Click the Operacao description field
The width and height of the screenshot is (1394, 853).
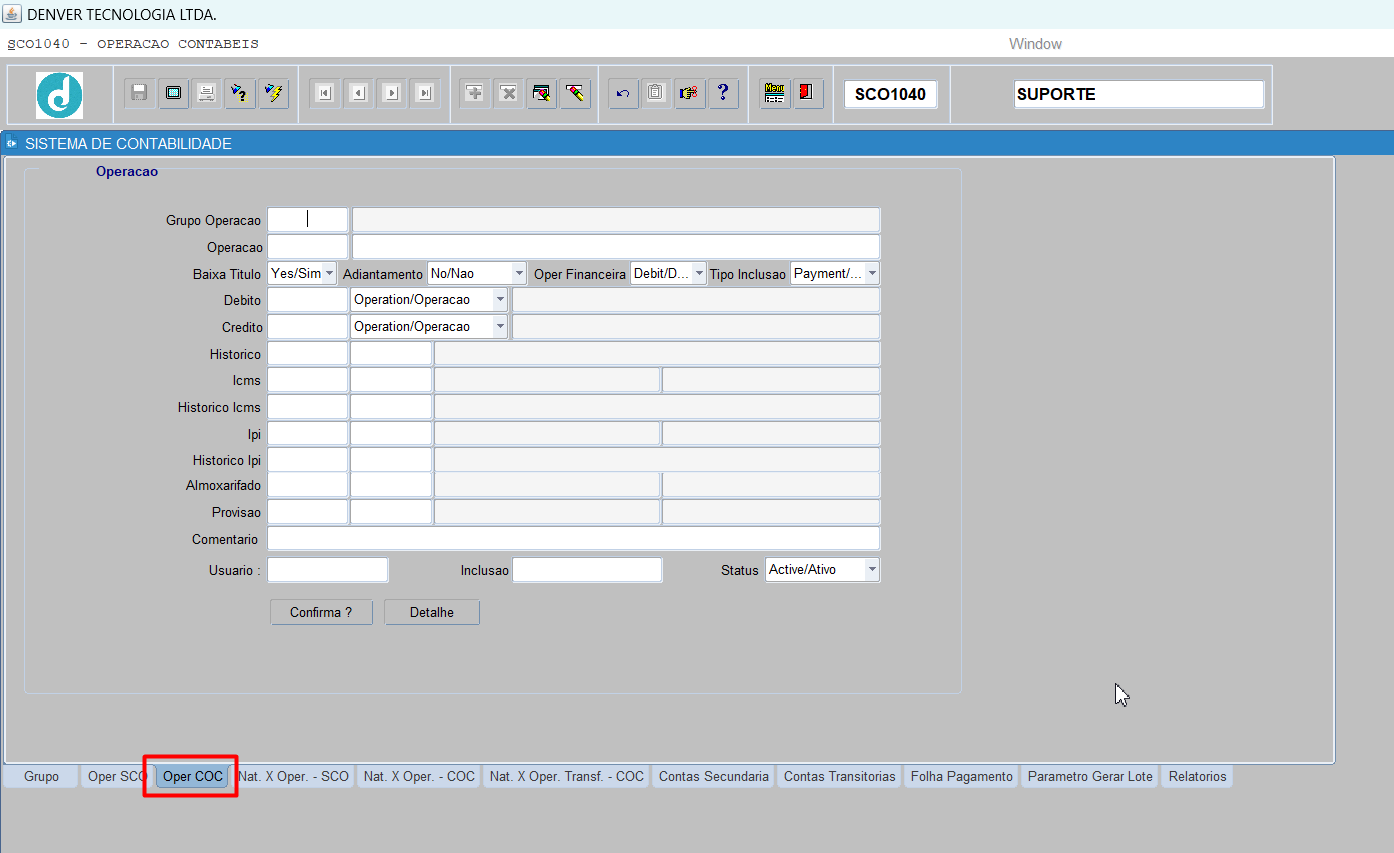616,247
